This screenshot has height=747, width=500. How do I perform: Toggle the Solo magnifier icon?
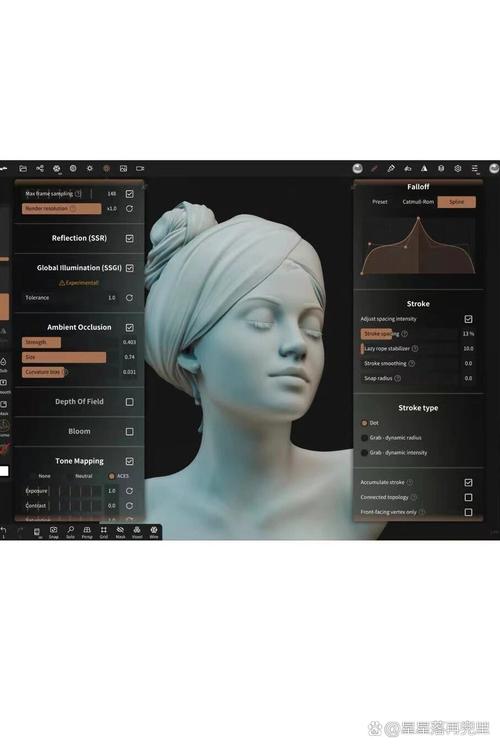pos(70,532)
